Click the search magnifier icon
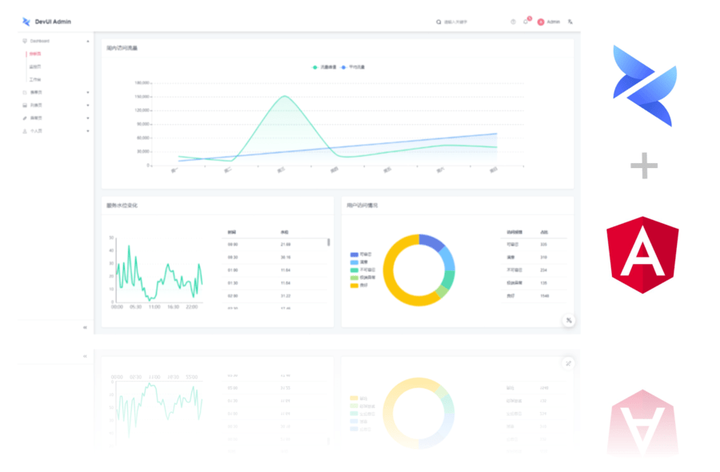The width and height of the screenshot is (720, 472). point(439,22)
